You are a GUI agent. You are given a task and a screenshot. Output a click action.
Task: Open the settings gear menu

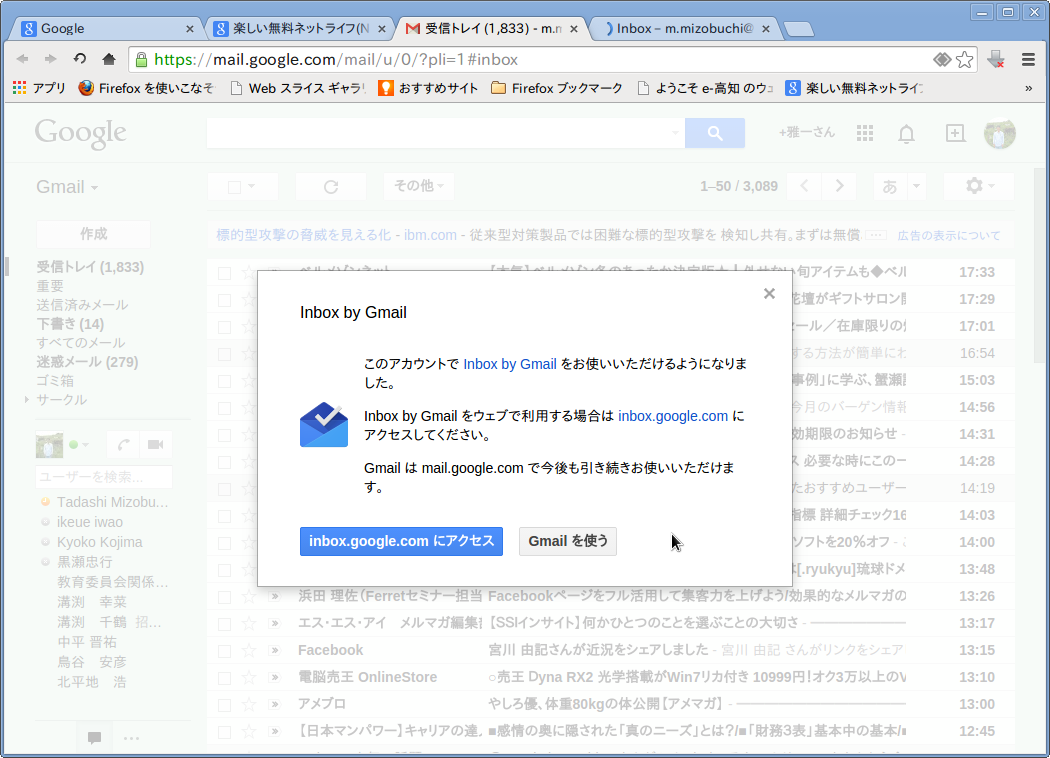[x=979, y=186]
